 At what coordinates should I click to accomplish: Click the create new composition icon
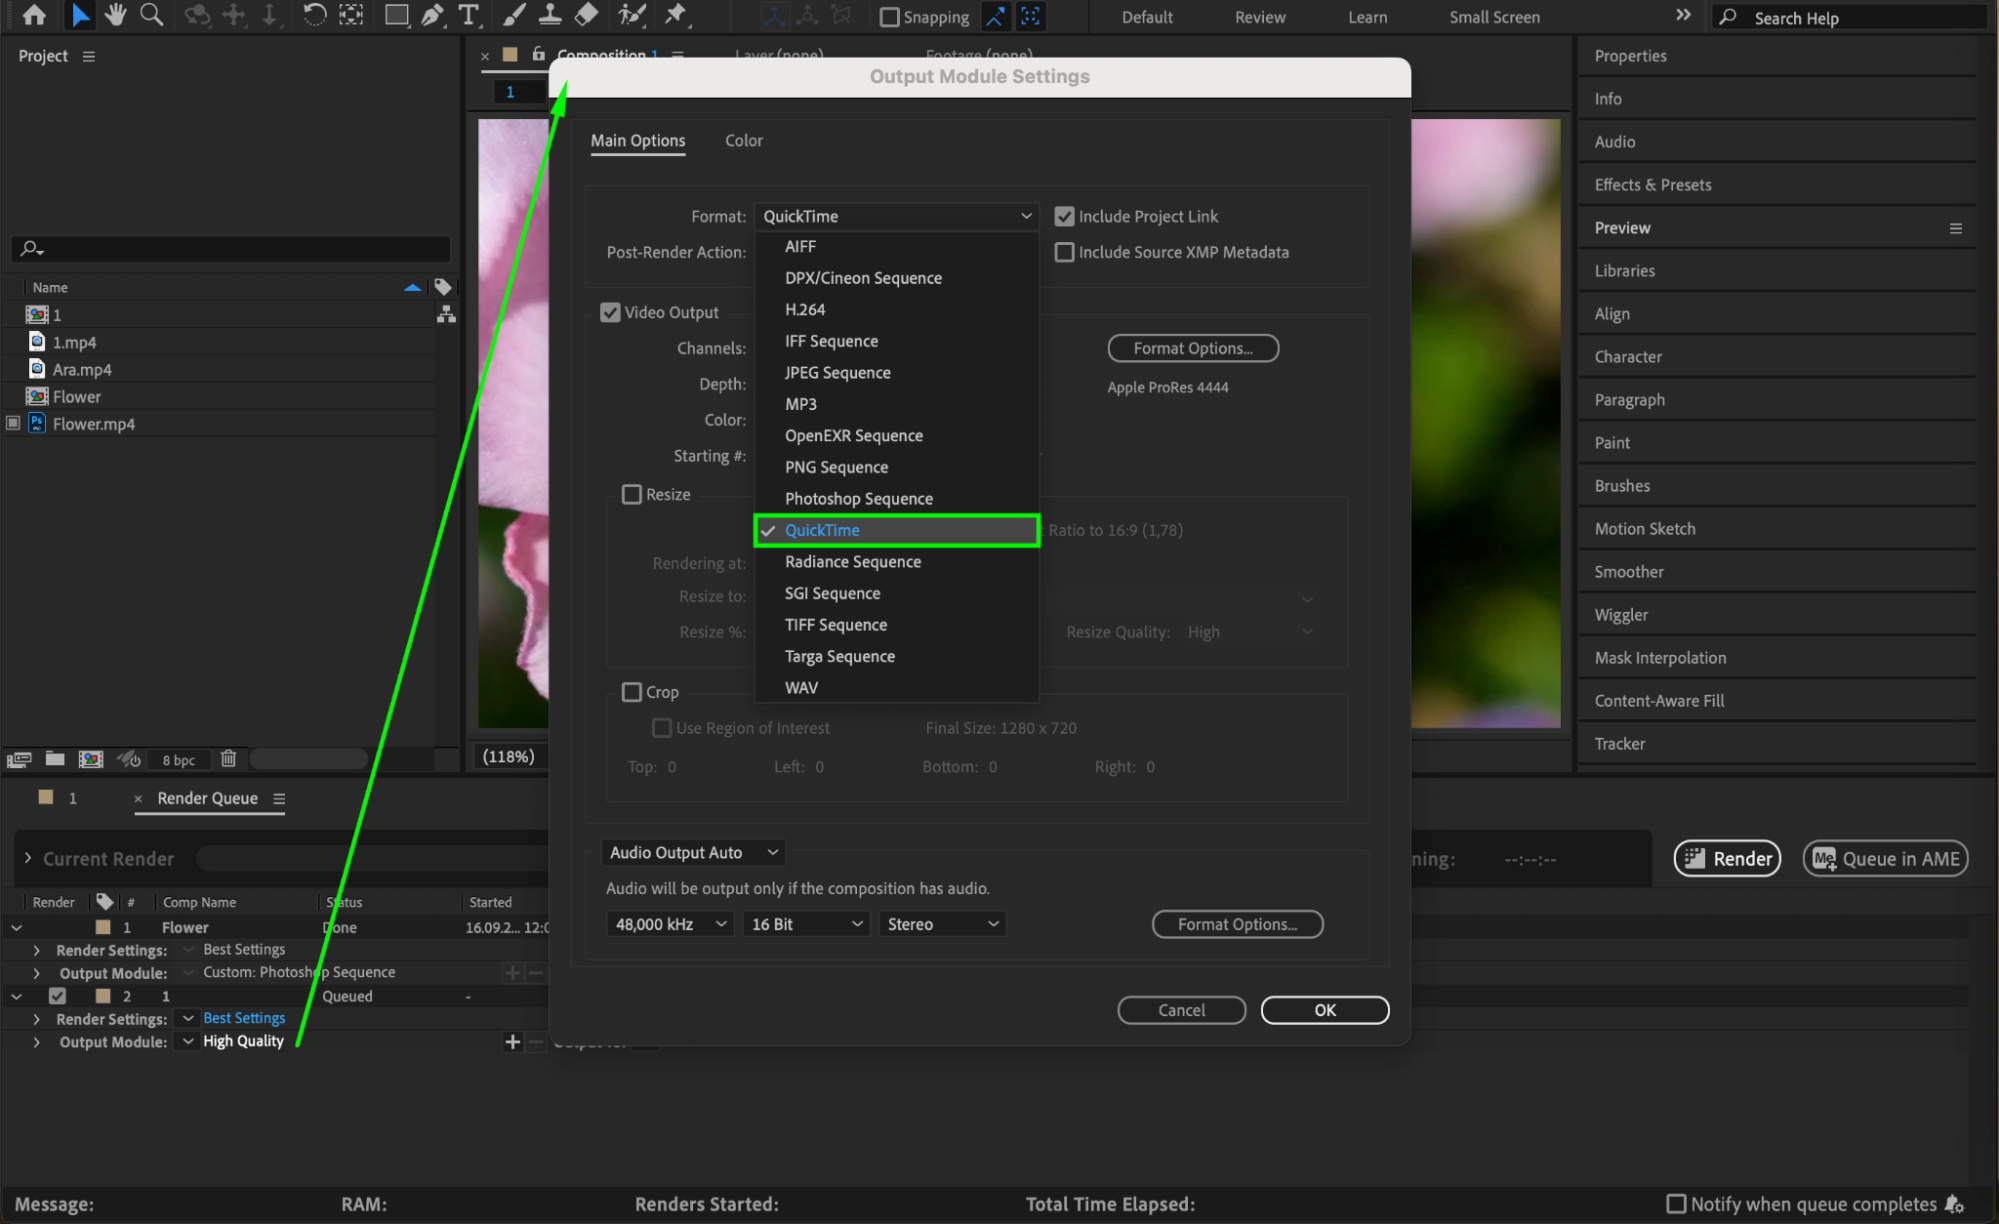[x=91, y=759]
